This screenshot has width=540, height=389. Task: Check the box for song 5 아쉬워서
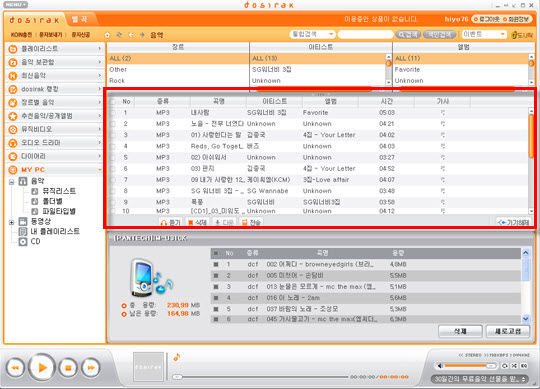pyautogui.click(x=113, y=158)
